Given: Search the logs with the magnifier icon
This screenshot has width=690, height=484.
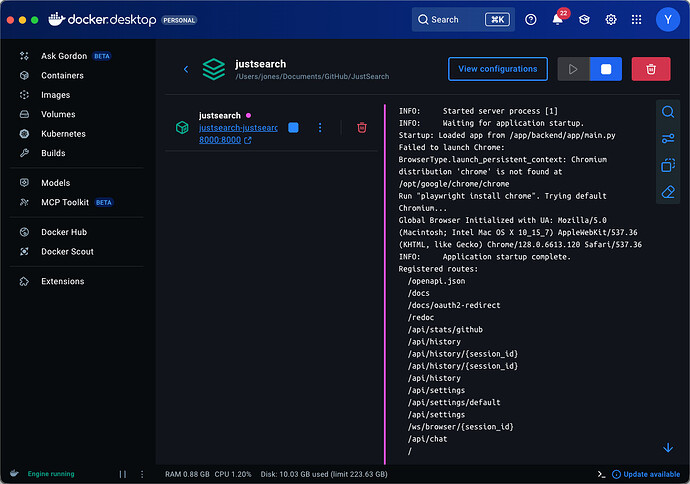Looking at the screenshot, I should point(668,112).
